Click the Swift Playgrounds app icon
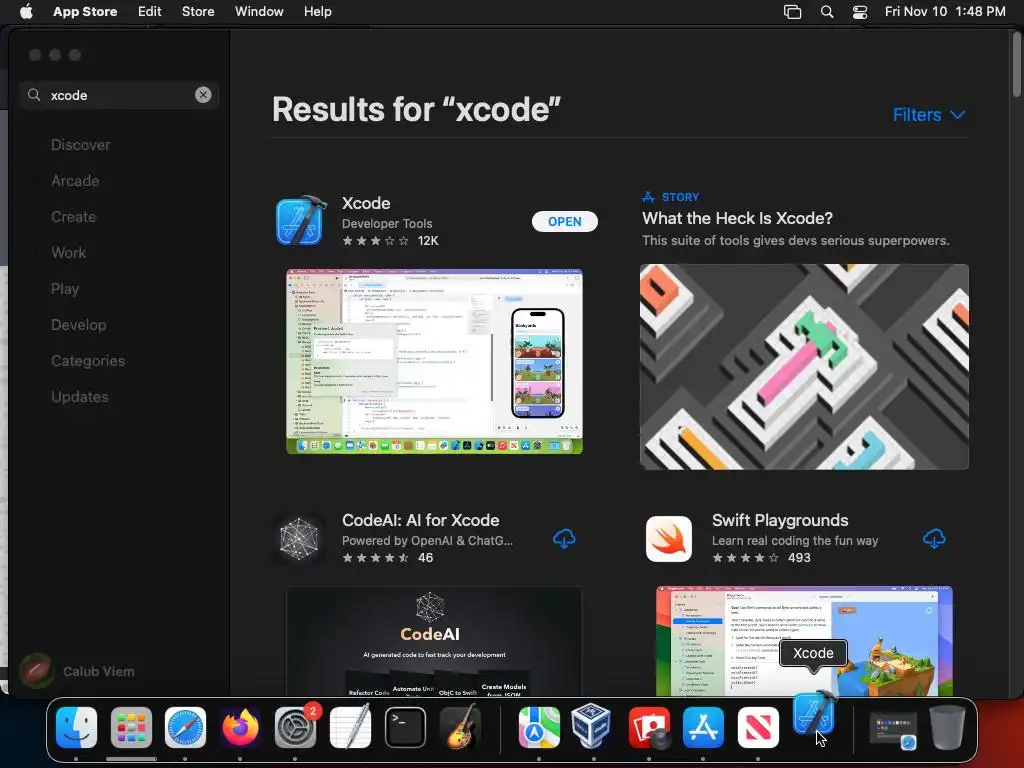The width and height of the screenshot is (1024, 768). [669, 539]
